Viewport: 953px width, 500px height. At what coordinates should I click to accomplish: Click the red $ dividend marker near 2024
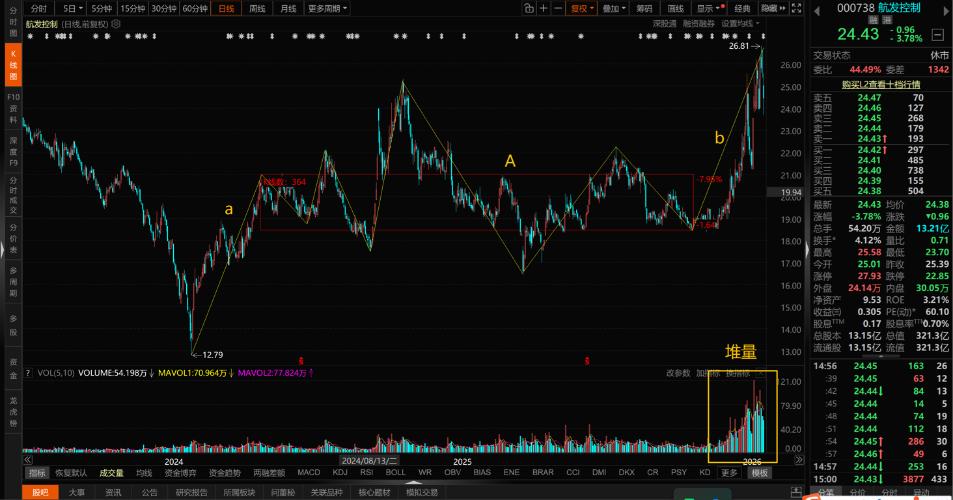click(x=301, y=361)
